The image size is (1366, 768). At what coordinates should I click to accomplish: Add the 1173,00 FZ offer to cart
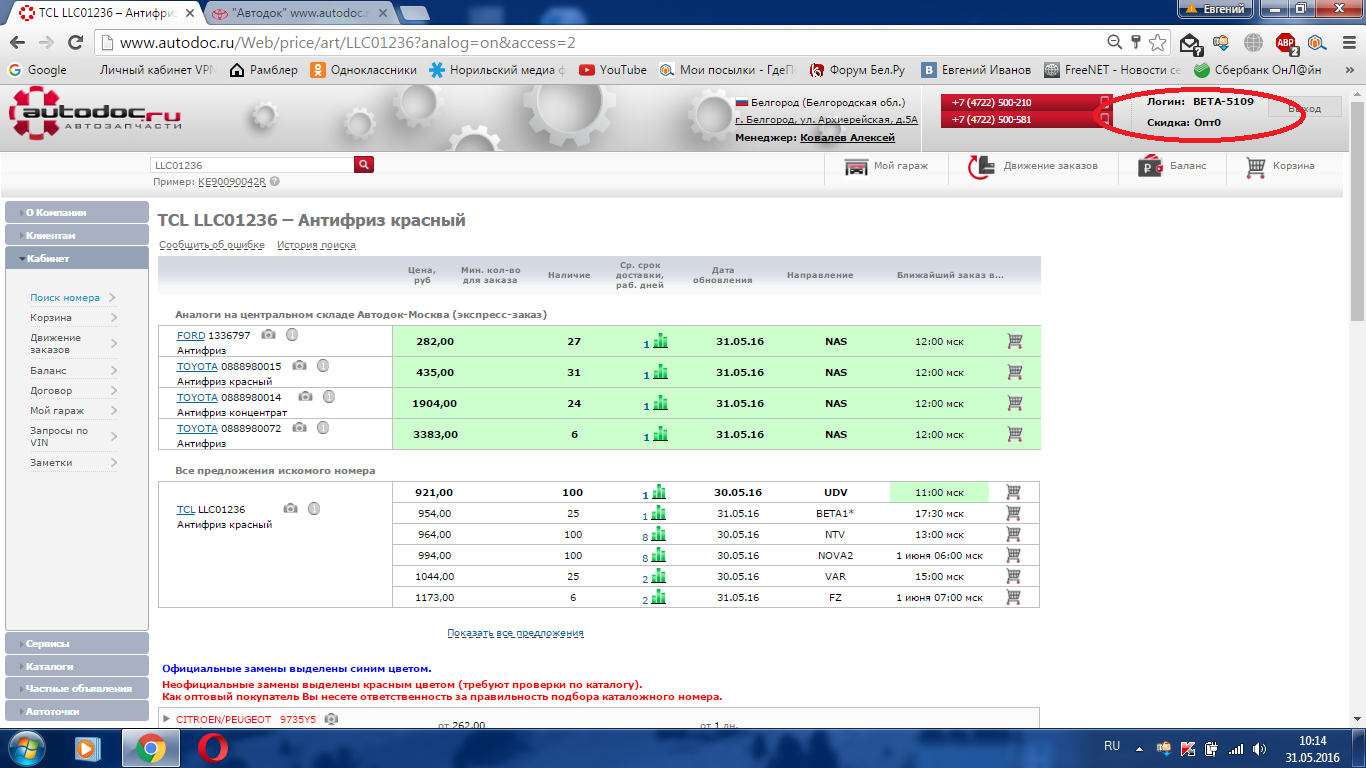[x=1013, y=597]
